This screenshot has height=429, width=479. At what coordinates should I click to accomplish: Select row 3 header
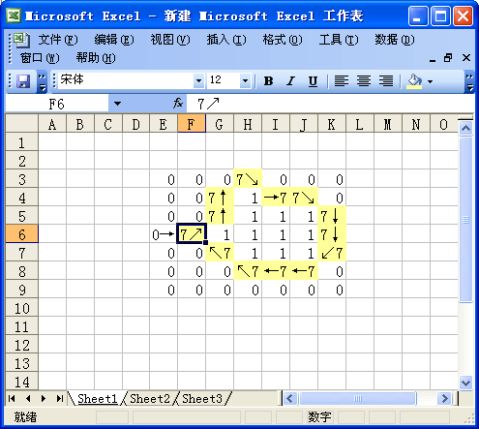click(22, 179)
